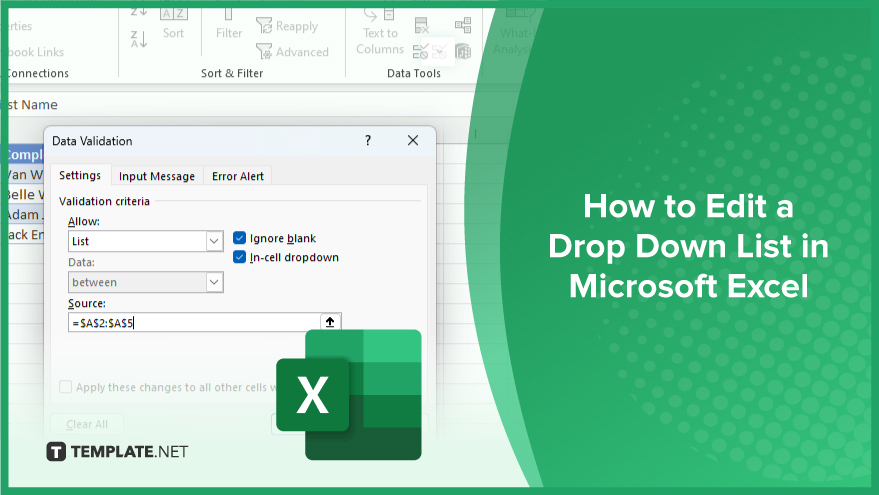Select the cell starting with Adam
The image size is (879, 495).
(x=26, y=215)
